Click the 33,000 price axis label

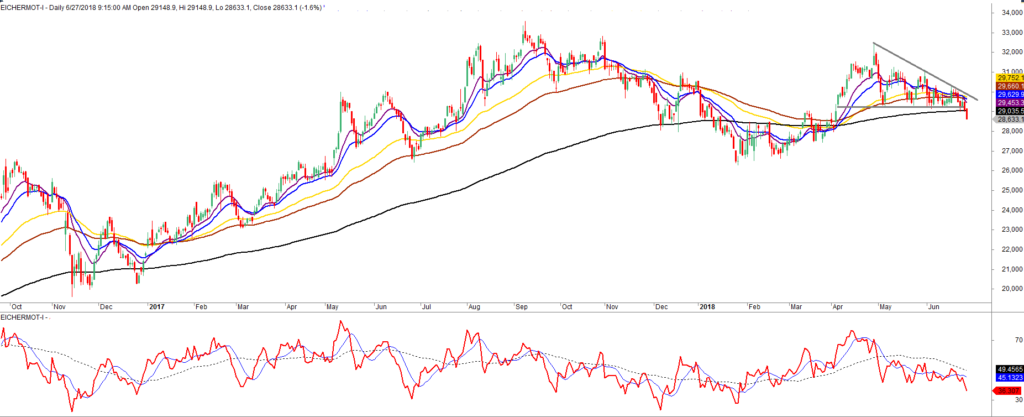click(1010, 32)
